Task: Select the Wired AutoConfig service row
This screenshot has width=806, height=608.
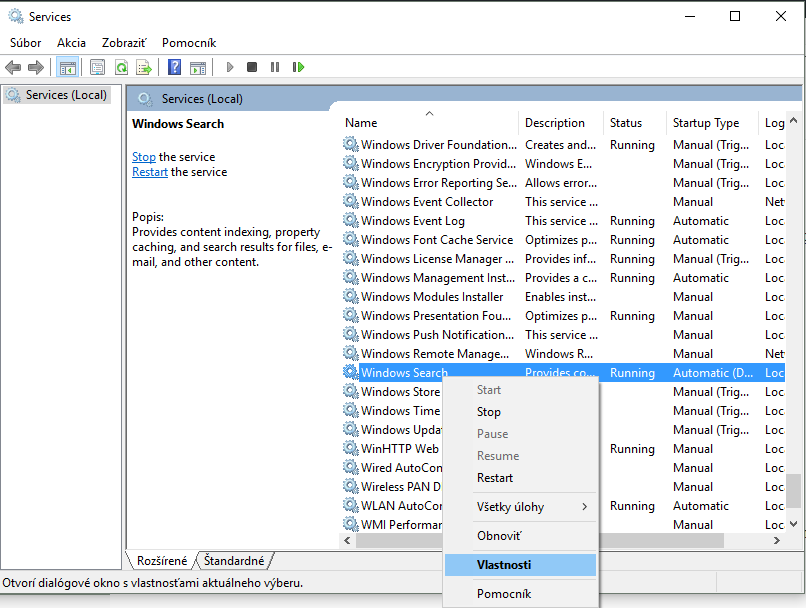Action: 392,468
